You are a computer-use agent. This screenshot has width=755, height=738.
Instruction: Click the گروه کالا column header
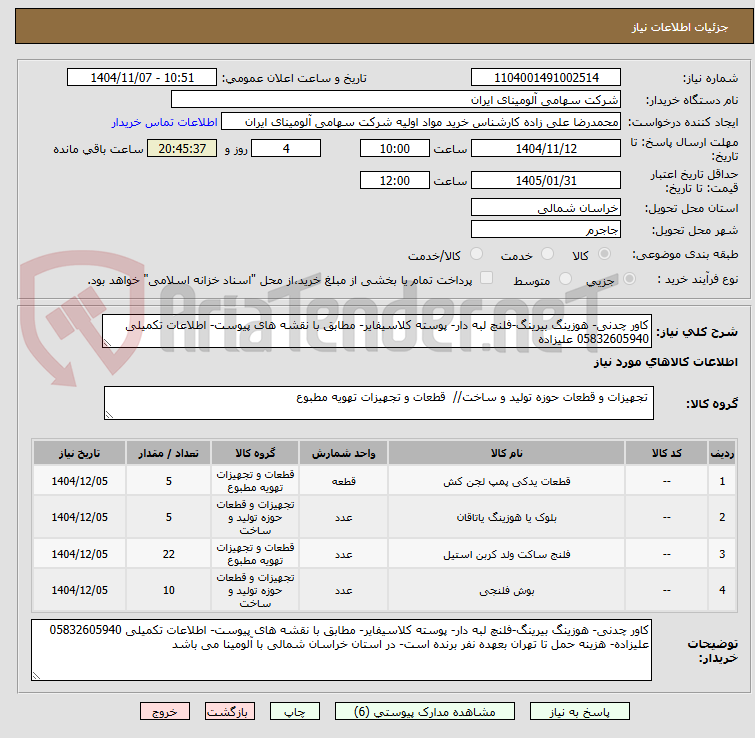click(x=255, y=453)
